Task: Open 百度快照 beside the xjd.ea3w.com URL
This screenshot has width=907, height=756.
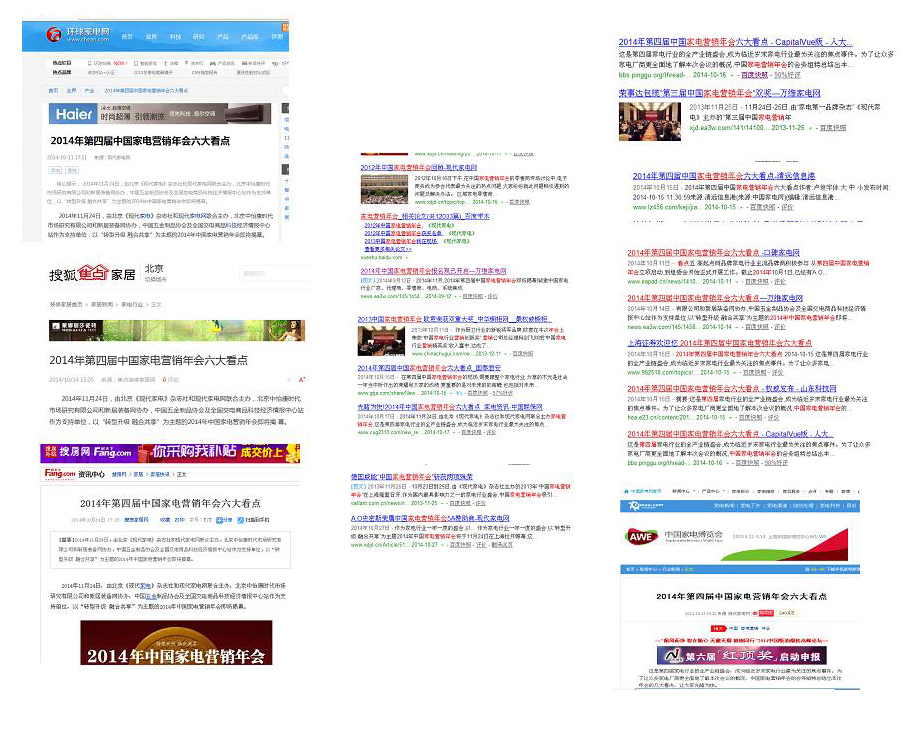Action: (x=832, y=128)
